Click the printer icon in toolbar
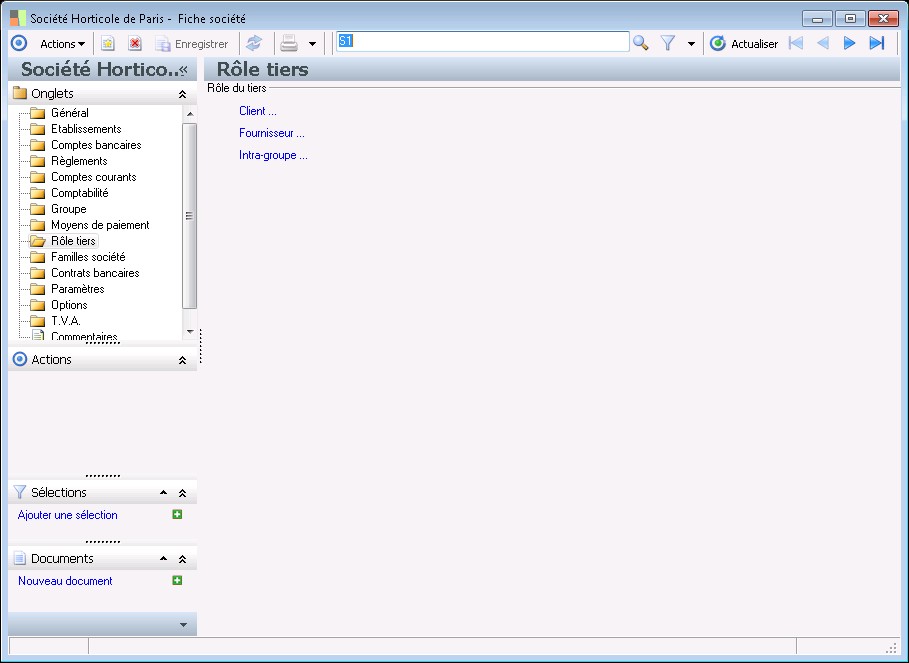909x663 pixels. [289, 43]
